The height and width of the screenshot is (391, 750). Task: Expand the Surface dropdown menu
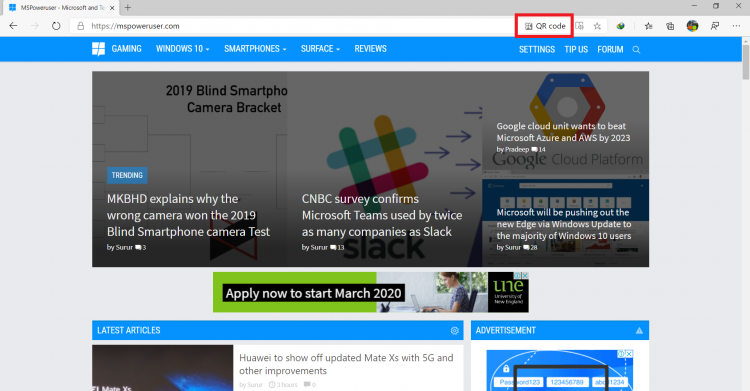[x=320, y=49]
